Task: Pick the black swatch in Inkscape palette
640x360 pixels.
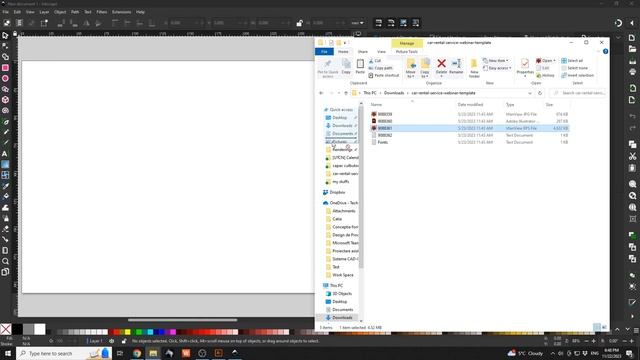Action: pos(17,329)
